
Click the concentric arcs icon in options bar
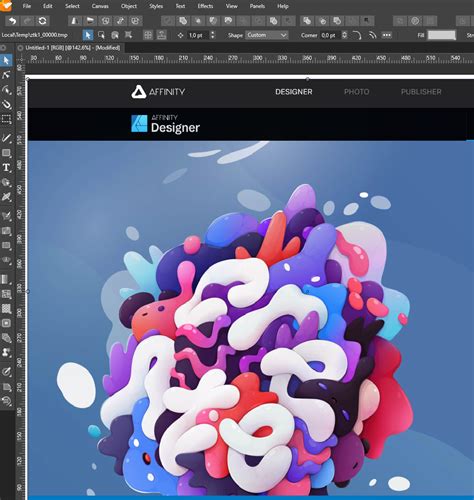click(x=372, y=35)
